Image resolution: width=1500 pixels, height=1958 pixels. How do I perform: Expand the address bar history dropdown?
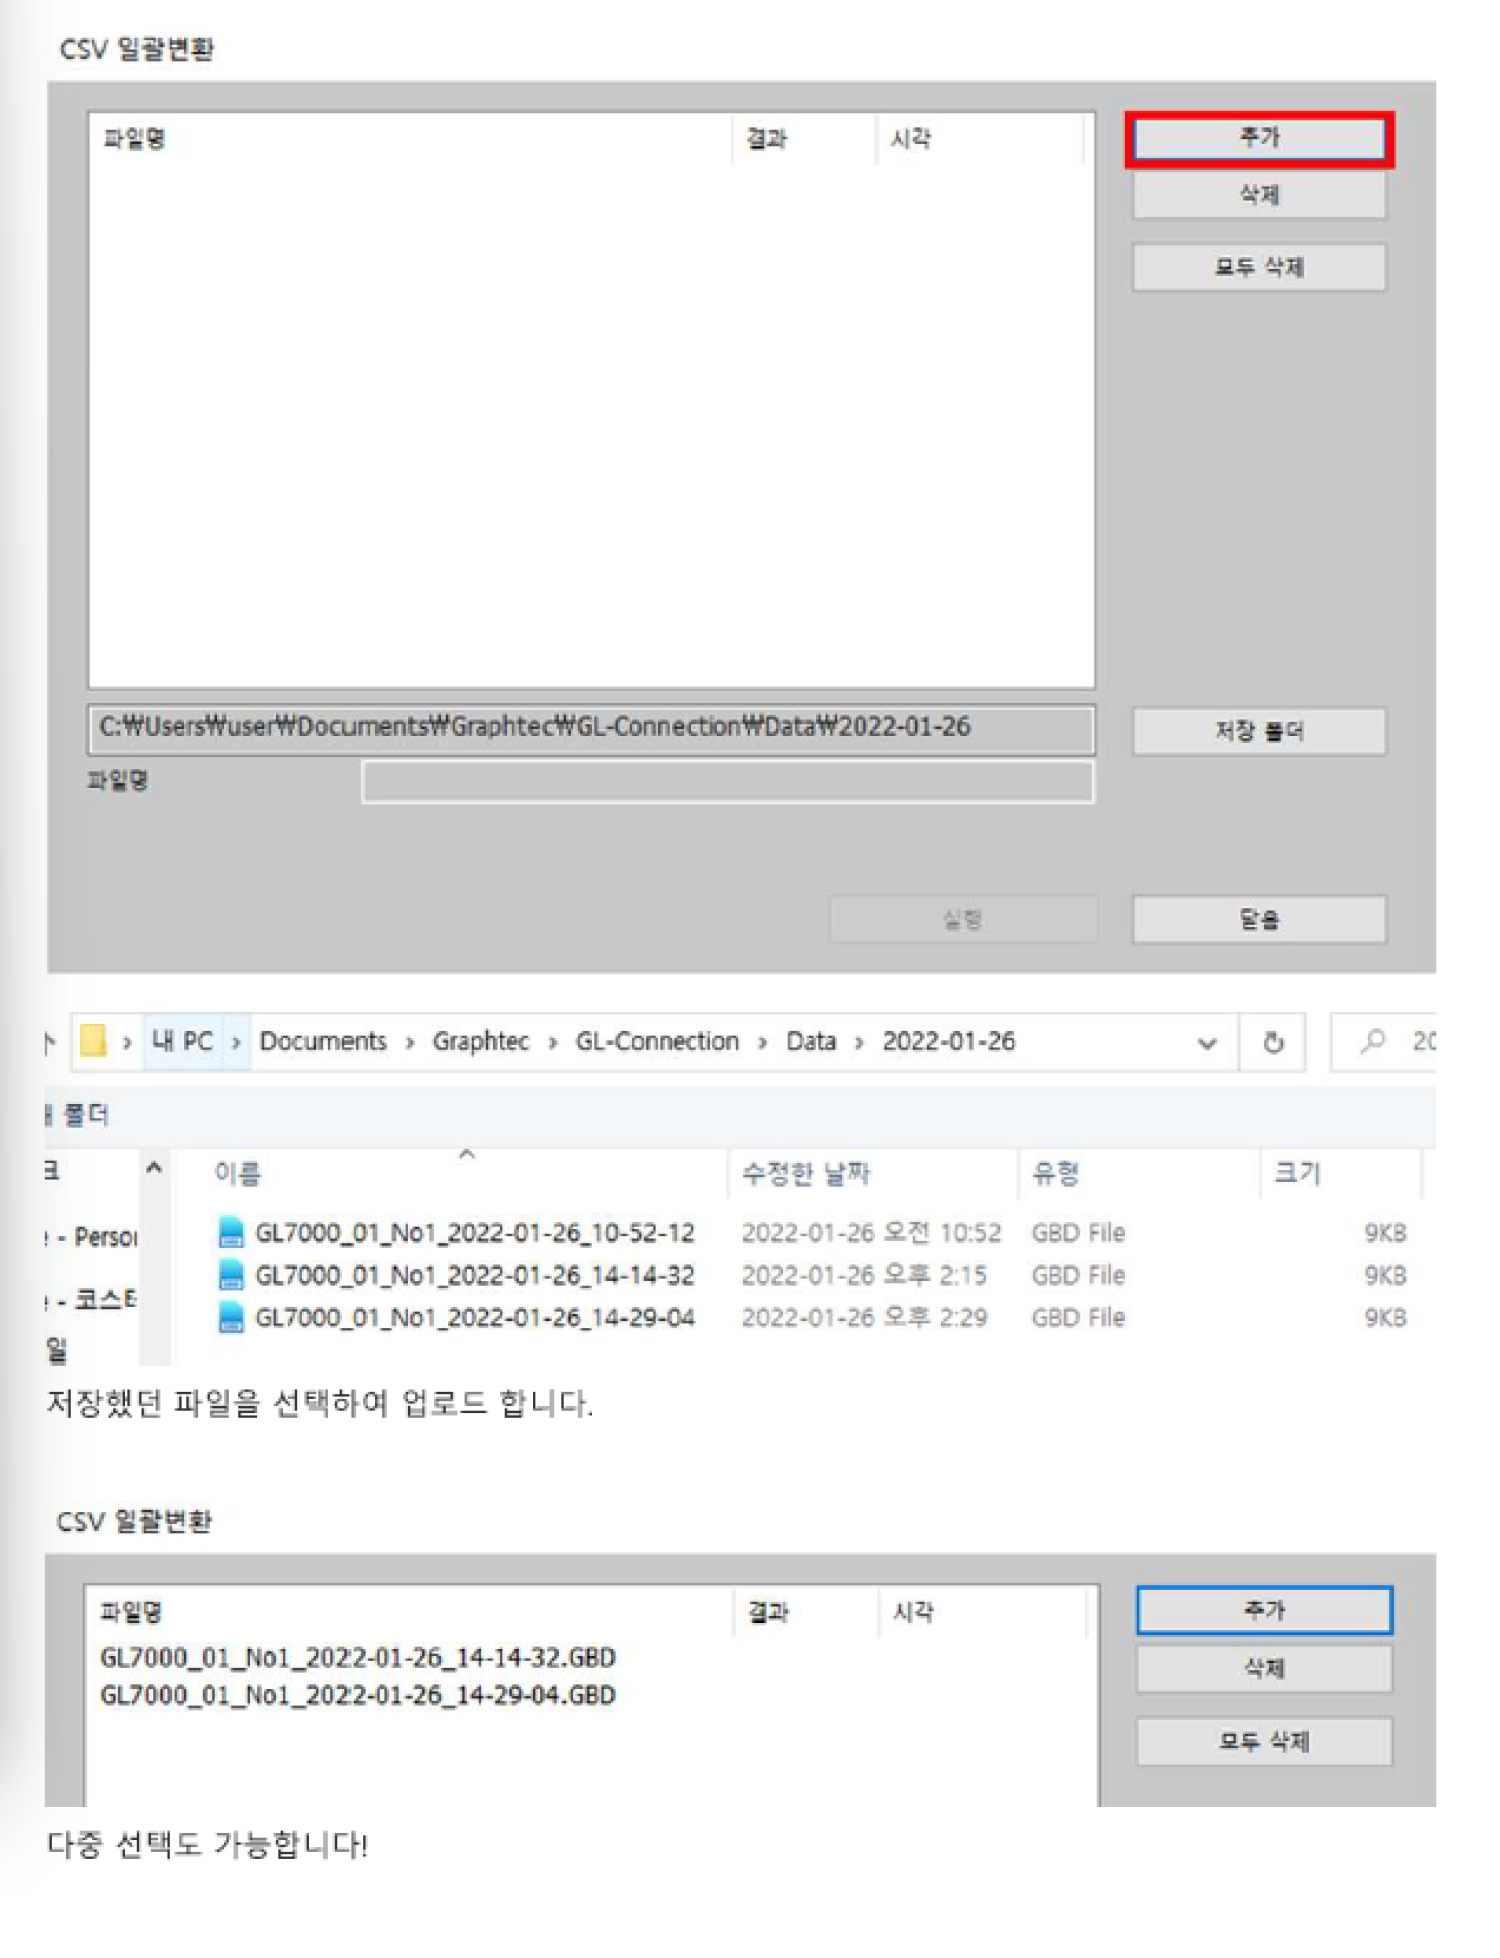(1207, 1043)
